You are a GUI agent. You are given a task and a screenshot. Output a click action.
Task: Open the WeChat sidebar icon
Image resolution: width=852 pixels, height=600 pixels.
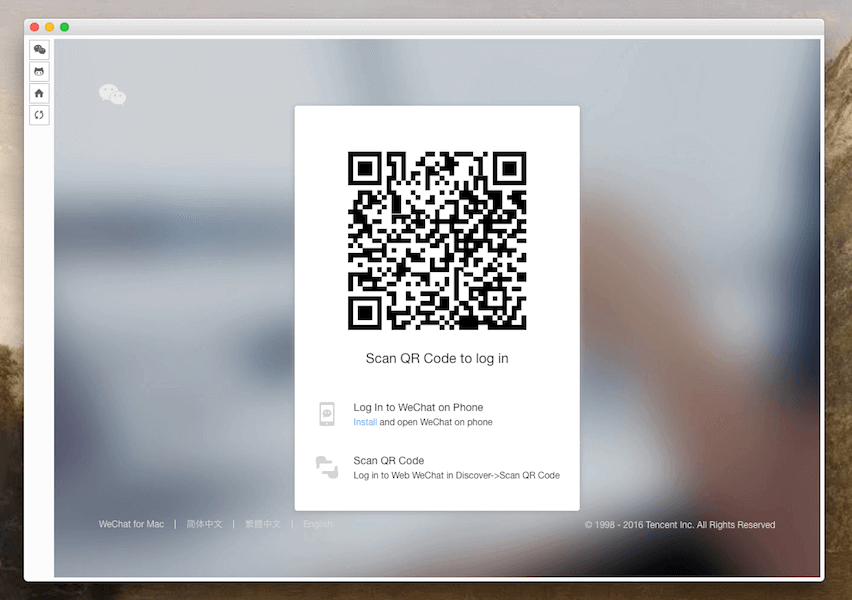39,50
